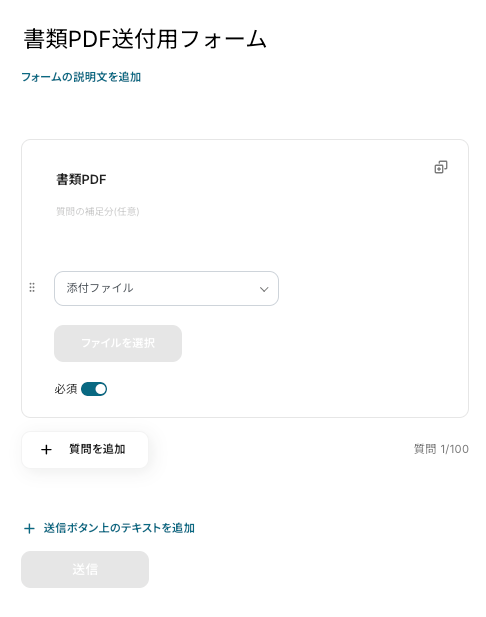Click the plus icon before 送信ボタン上のテキストを追加
Image resolution: width=486 pixels, height=617 pixels.
(30, 528)
